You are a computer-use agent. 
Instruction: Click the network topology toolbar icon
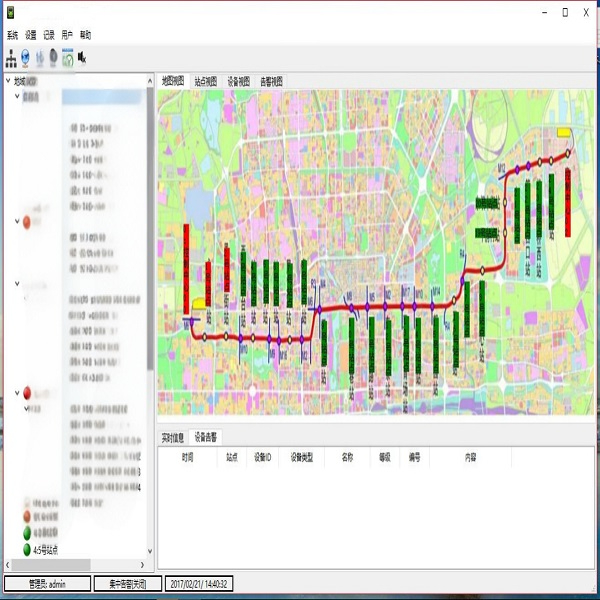click(x=11, y=57)
